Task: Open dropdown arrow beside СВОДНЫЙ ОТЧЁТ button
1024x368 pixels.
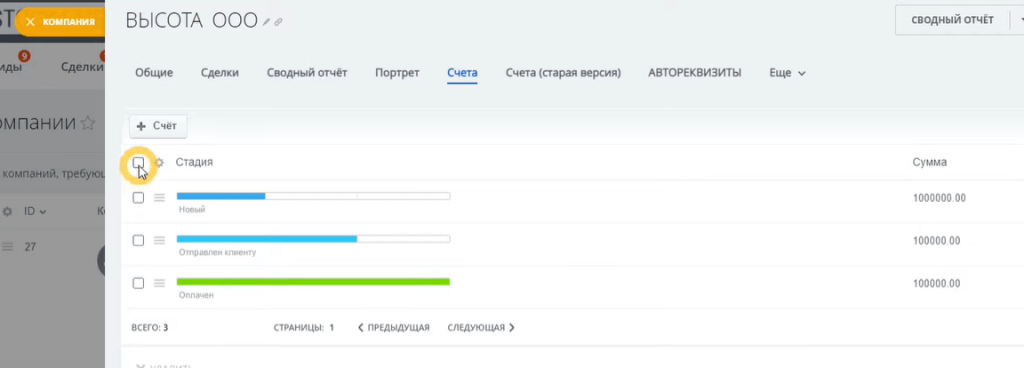Action: pos(1021,20)
